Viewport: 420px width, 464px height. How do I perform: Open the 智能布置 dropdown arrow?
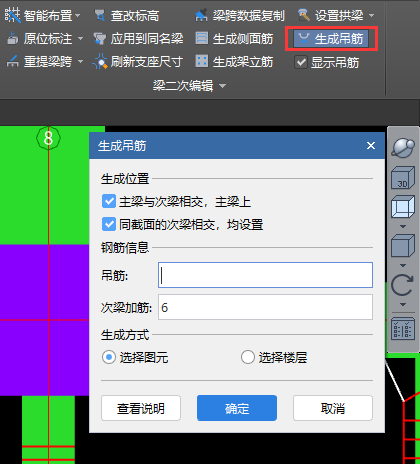[x=78, y=16]
